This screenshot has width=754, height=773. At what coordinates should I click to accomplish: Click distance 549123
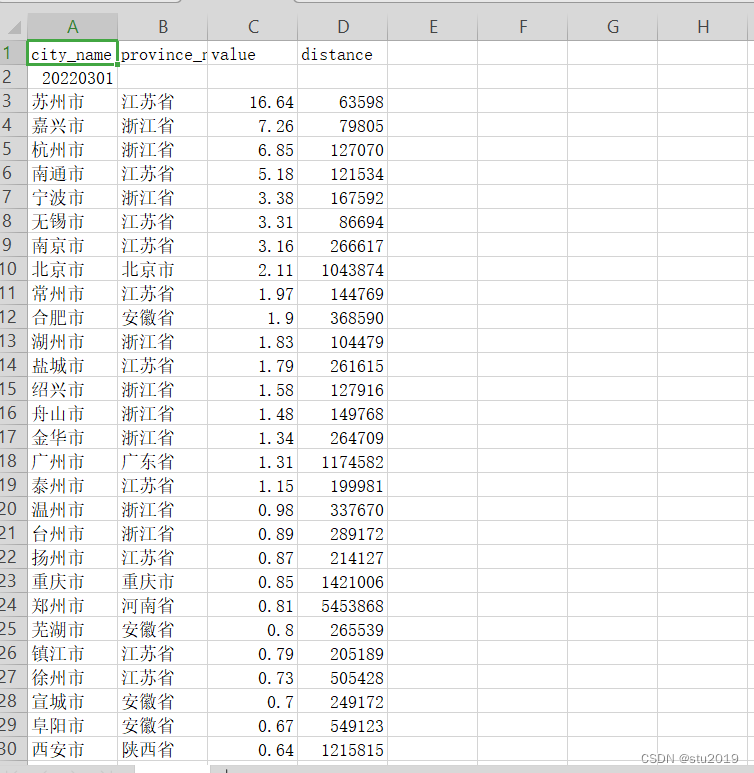click(x=343, y=725)
